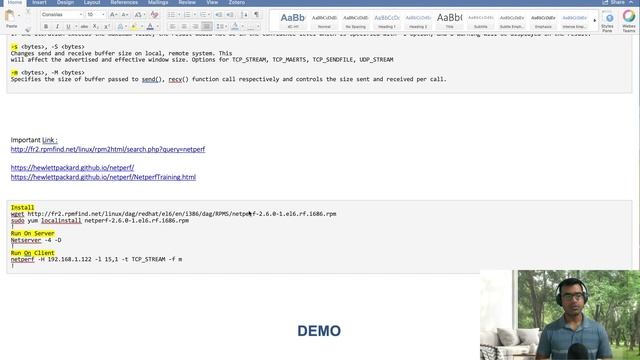
Task: Click the Format Painter brush icon
Action: point(28,29)
